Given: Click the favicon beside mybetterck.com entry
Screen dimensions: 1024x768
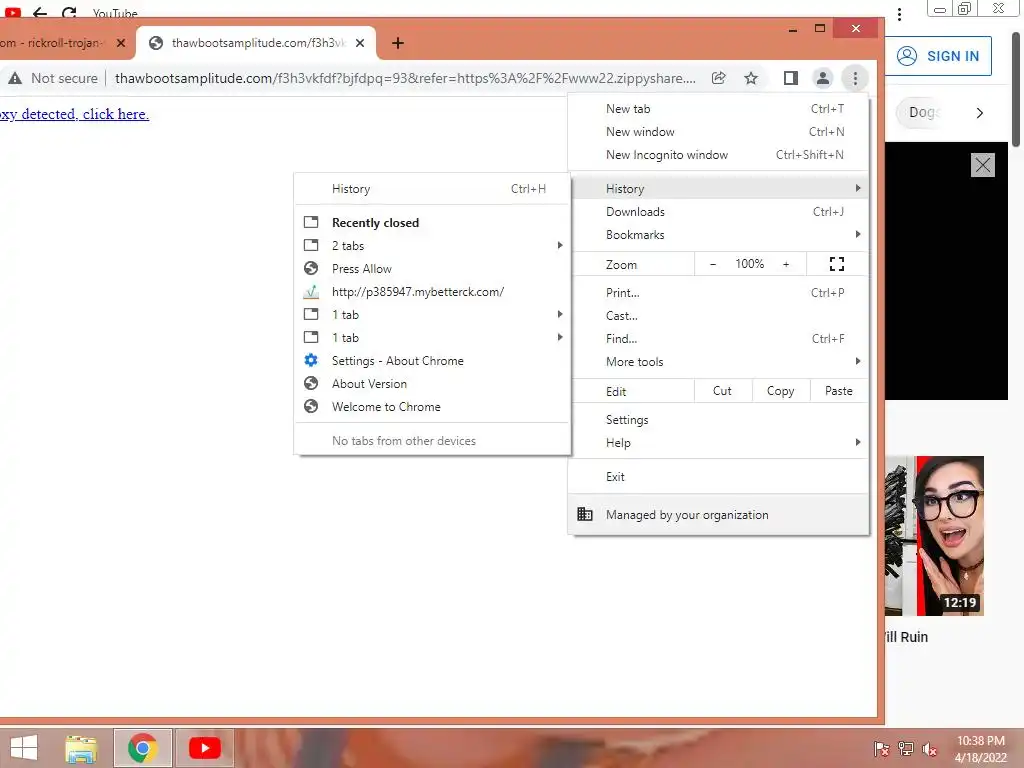Looking at the screenshot, I should [311, 292].
